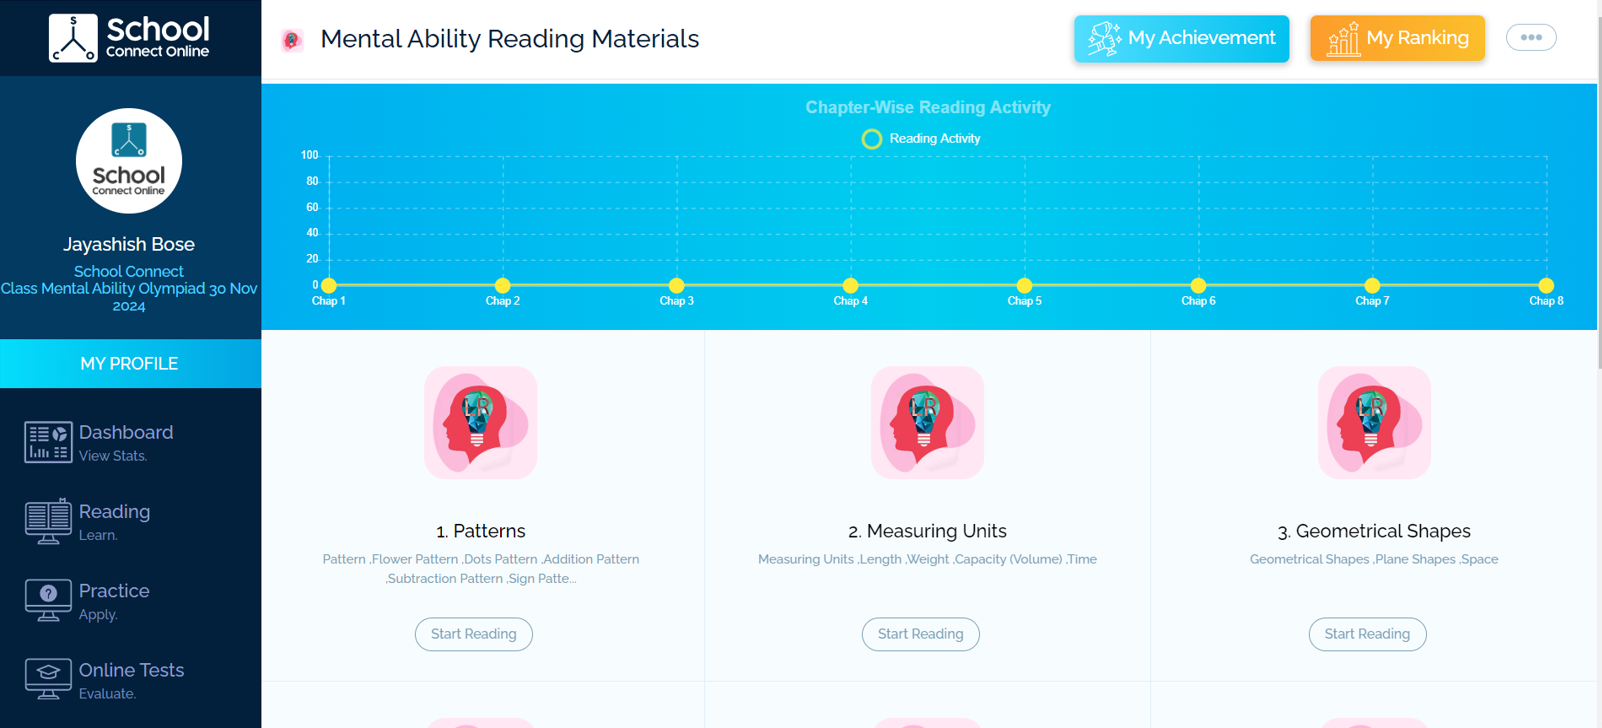Image resolution: width=1602 pixels, height=728 pixels.
Task: Click the Chap 4 data point on chart
Action: coord(850,285)
